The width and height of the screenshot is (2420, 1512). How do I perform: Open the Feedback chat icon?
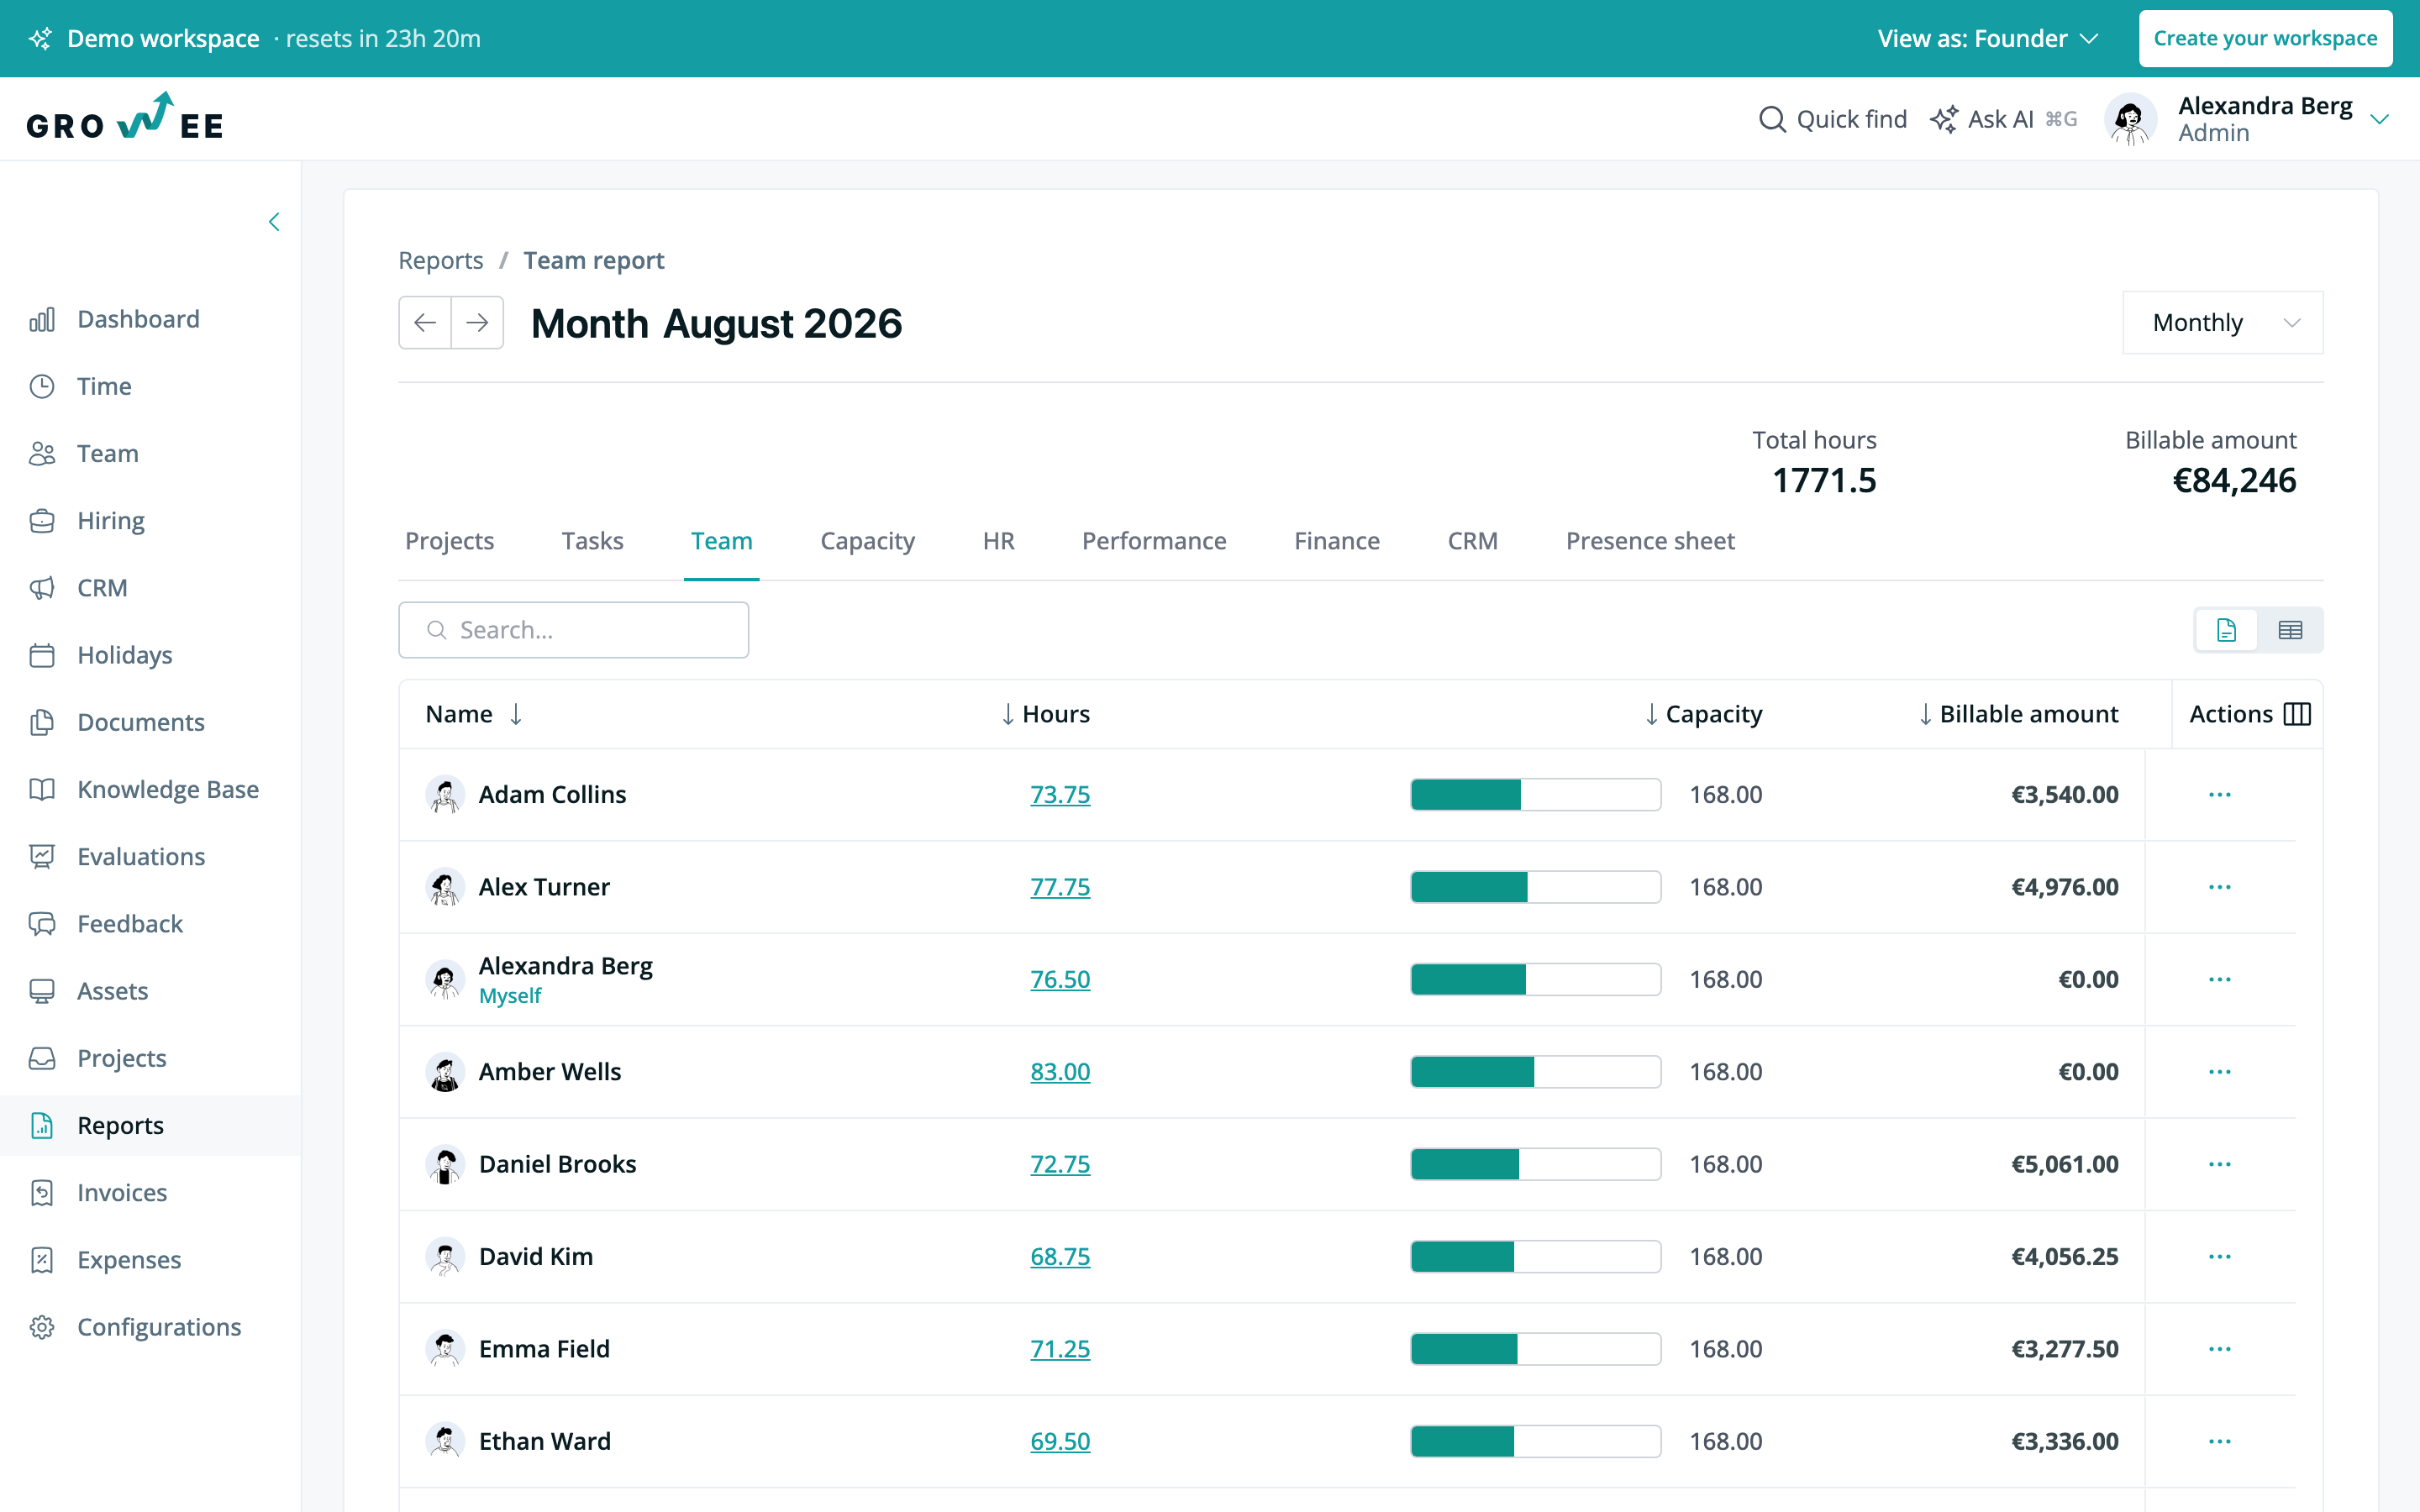pyautogui.click(x=42, y=924)
